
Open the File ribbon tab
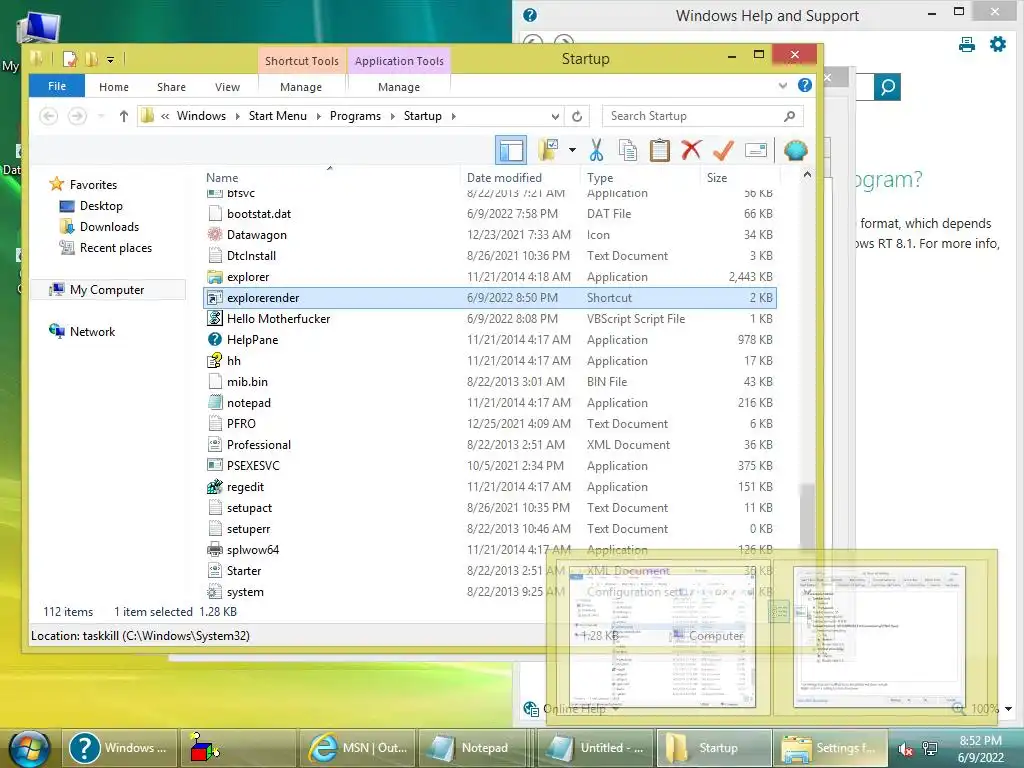click(x=57, y=86)
